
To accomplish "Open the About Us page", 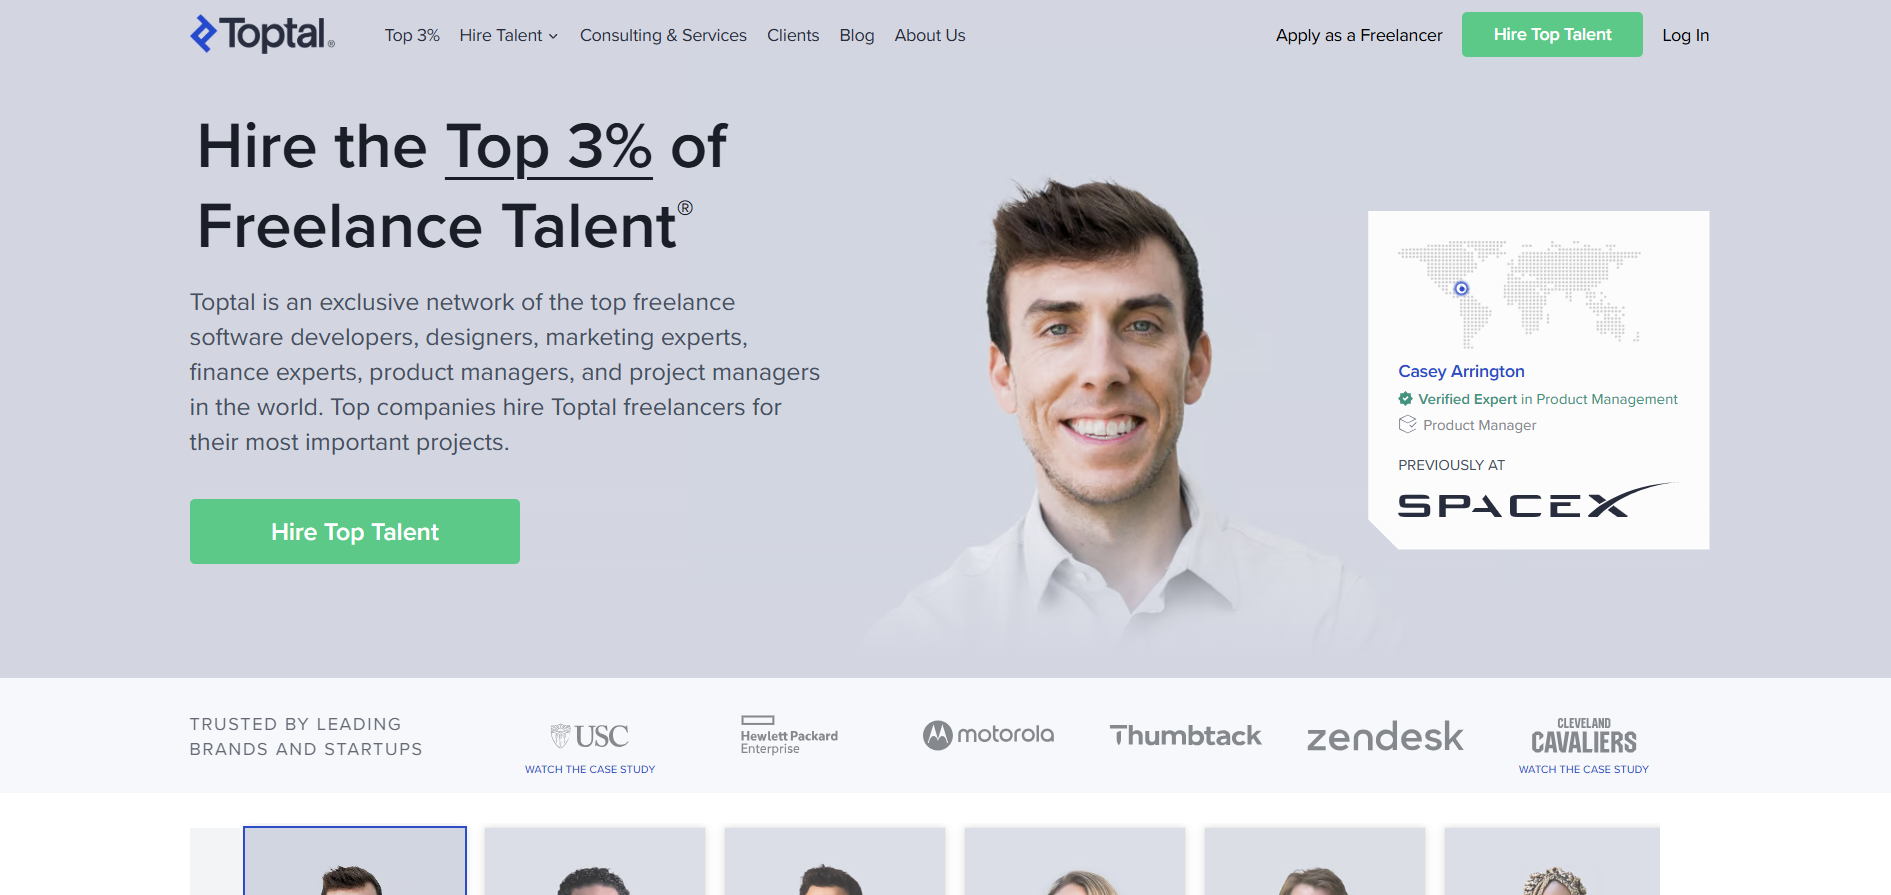I will click(x=930, y=35).
